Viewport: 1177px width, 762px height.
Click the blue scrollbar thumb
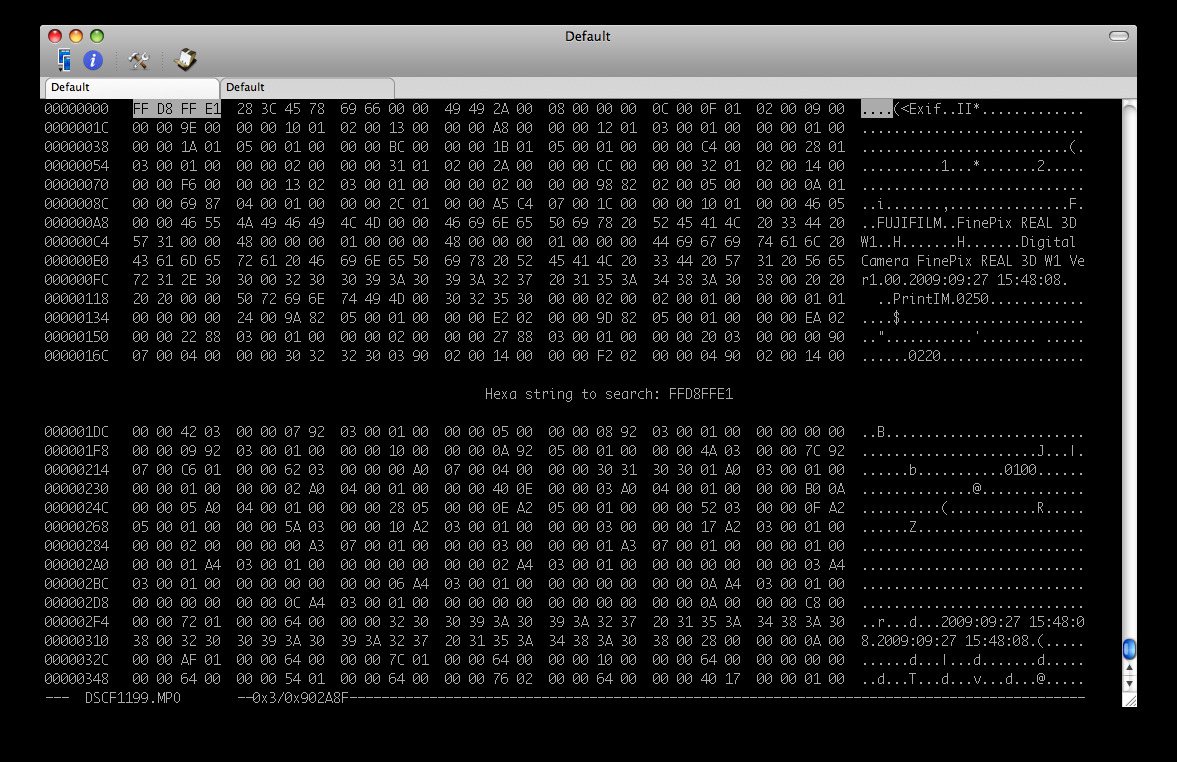click(1129, 649)
